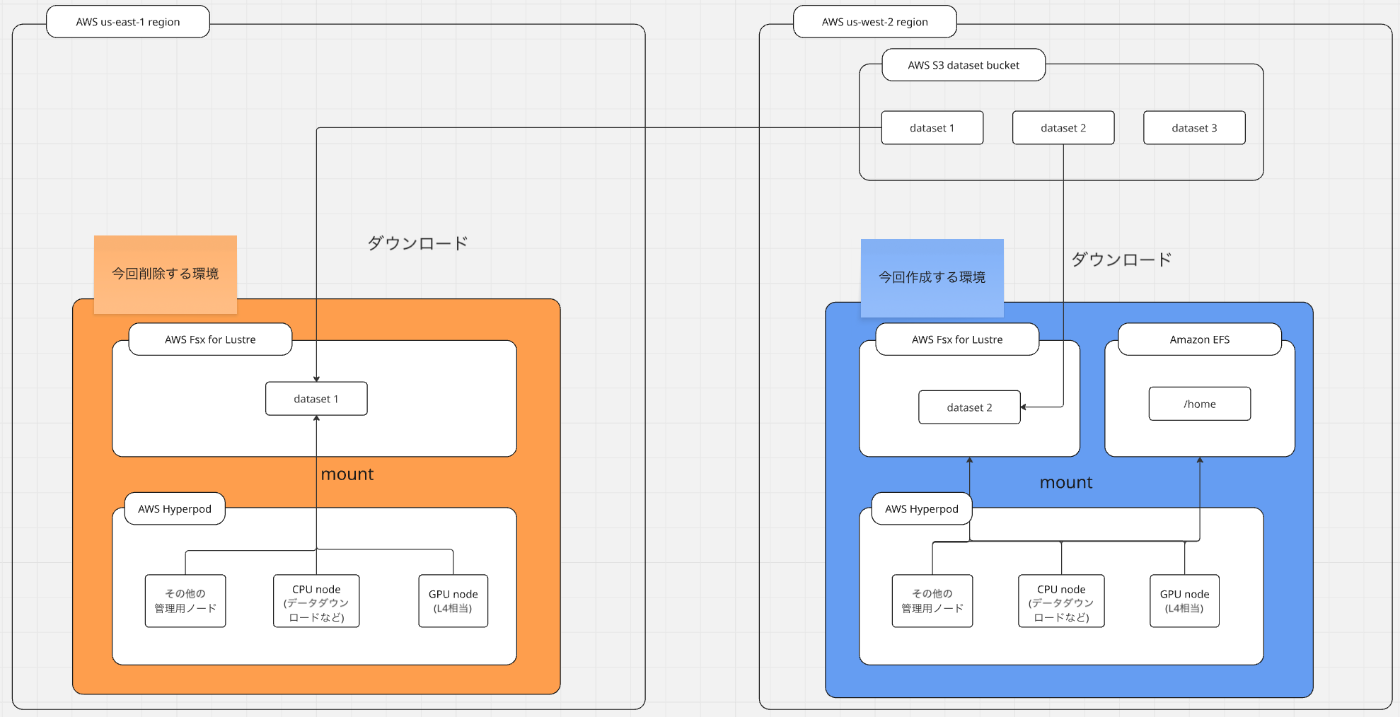Select the GPU node box in blue environment
Screen dimensions: 1400x717
coord(1185,601)
